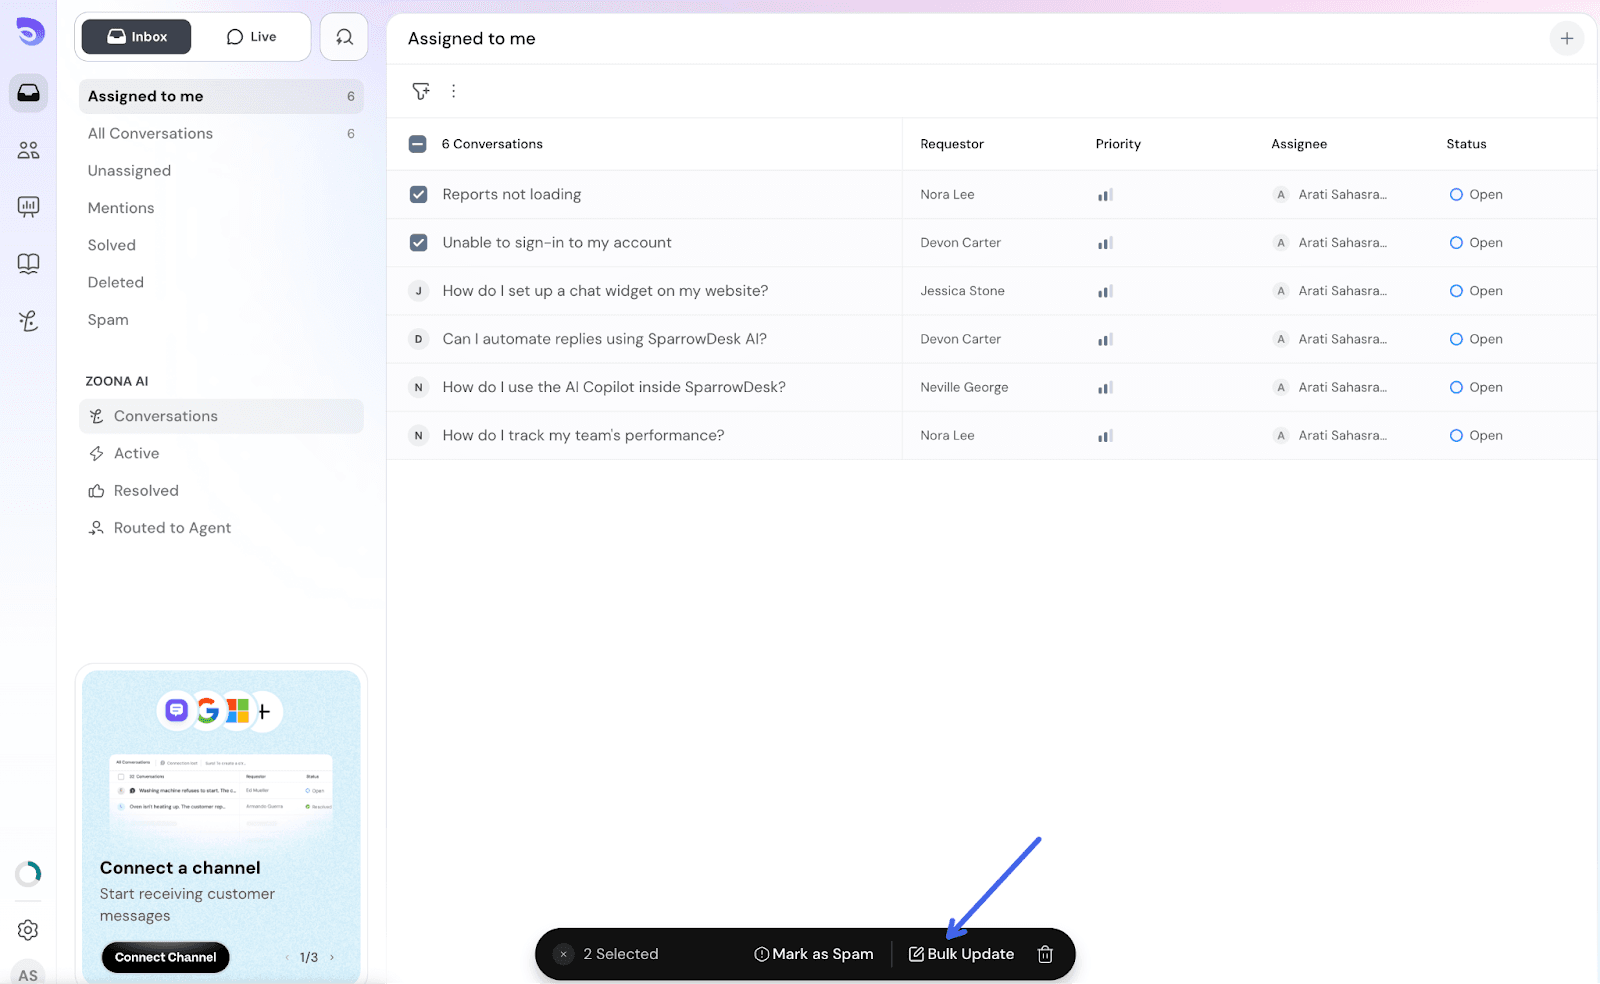Open the reports chart icon
1600x984 pixels.
point(28,207)
